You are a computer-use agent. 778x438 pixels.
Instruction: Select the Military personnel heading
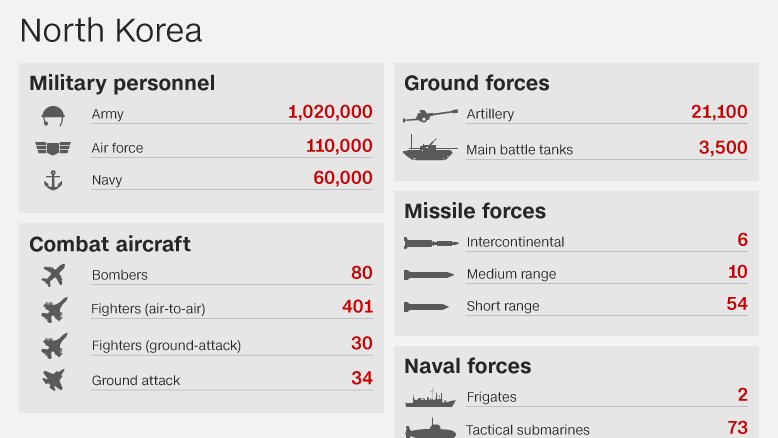coord(122,83)
